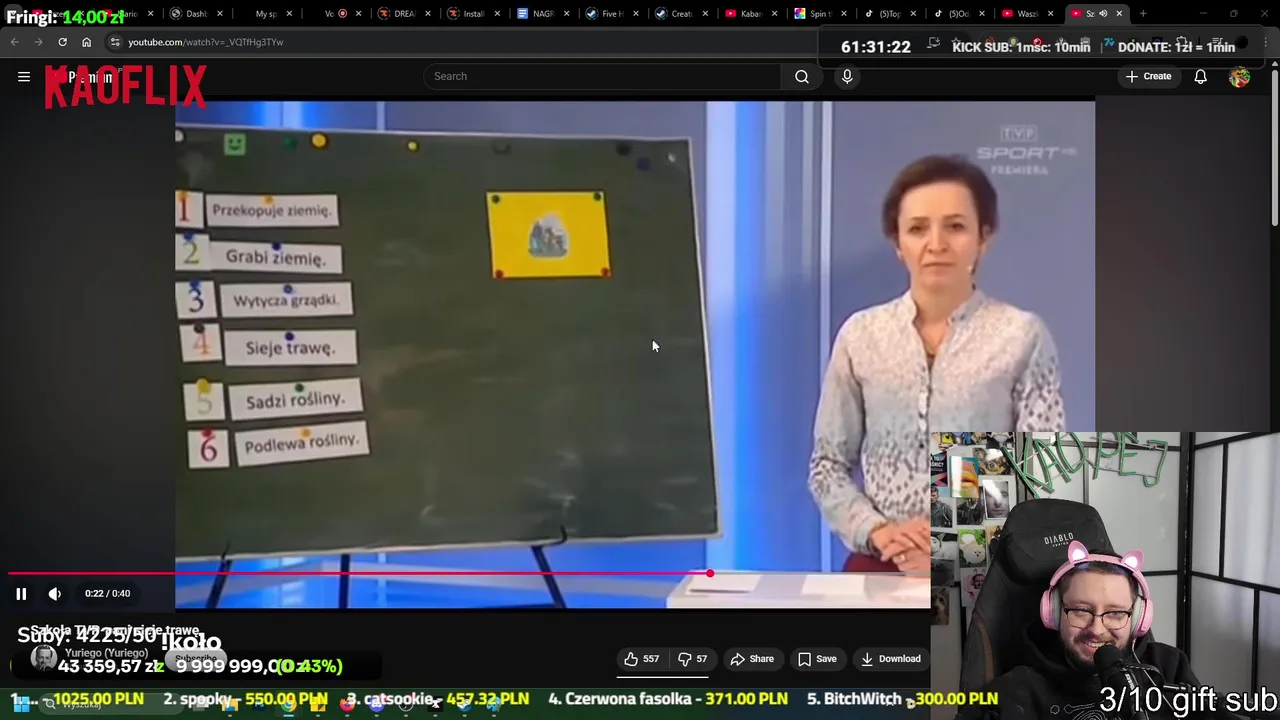This screenshot has width=1280, height=720.
Task: Click the red video progress bar handle
Action: point(710,573)
